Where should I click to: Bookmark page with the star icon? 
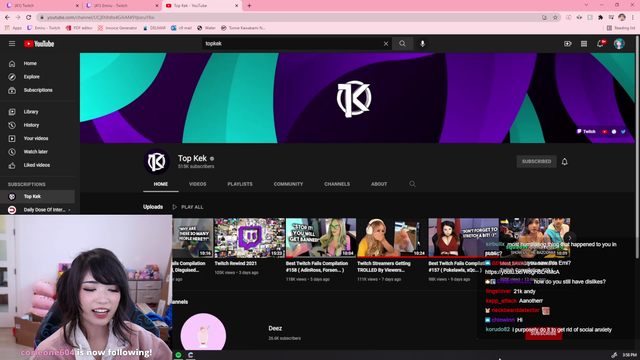click(x=555, y=18)
